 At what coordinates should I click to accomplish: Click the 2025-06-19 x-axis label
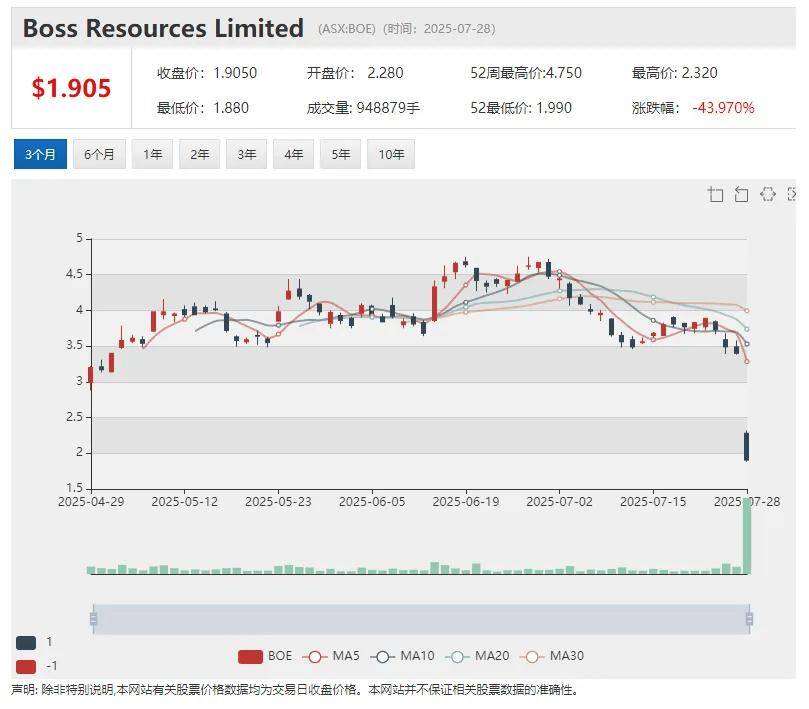[466, 502]
